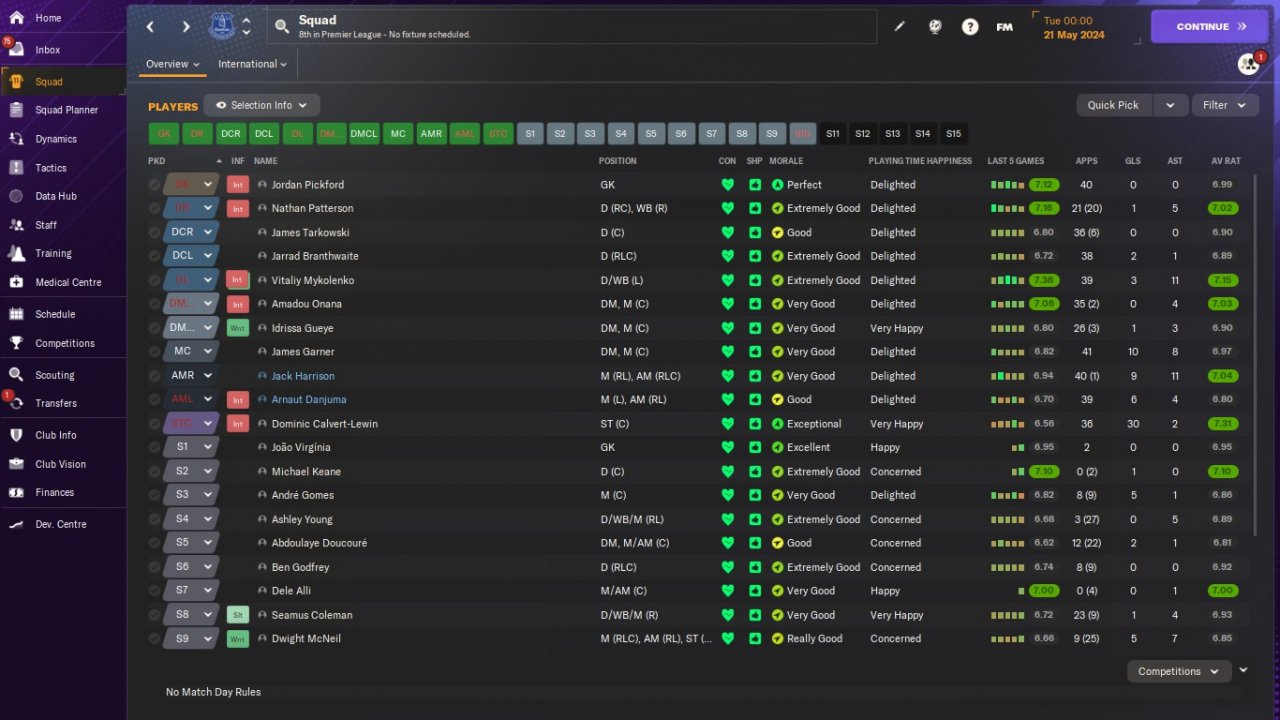
Task: Open the Filter dropdown
Action: 1225,105
